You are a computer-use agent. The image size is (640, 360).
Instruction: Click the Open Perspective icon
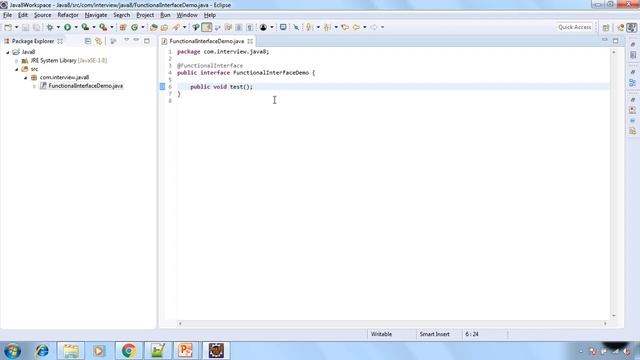tap(606, 27)
